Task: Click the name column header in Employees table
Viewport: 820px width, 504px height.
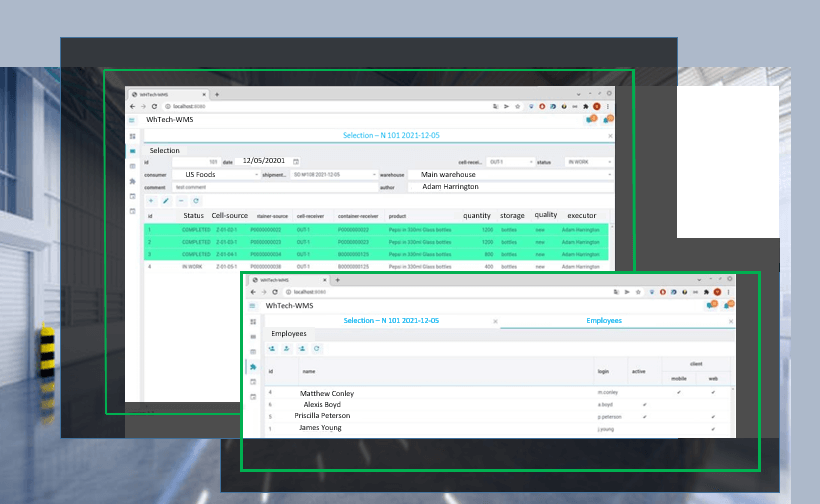Action: click(x=309, y=371)
